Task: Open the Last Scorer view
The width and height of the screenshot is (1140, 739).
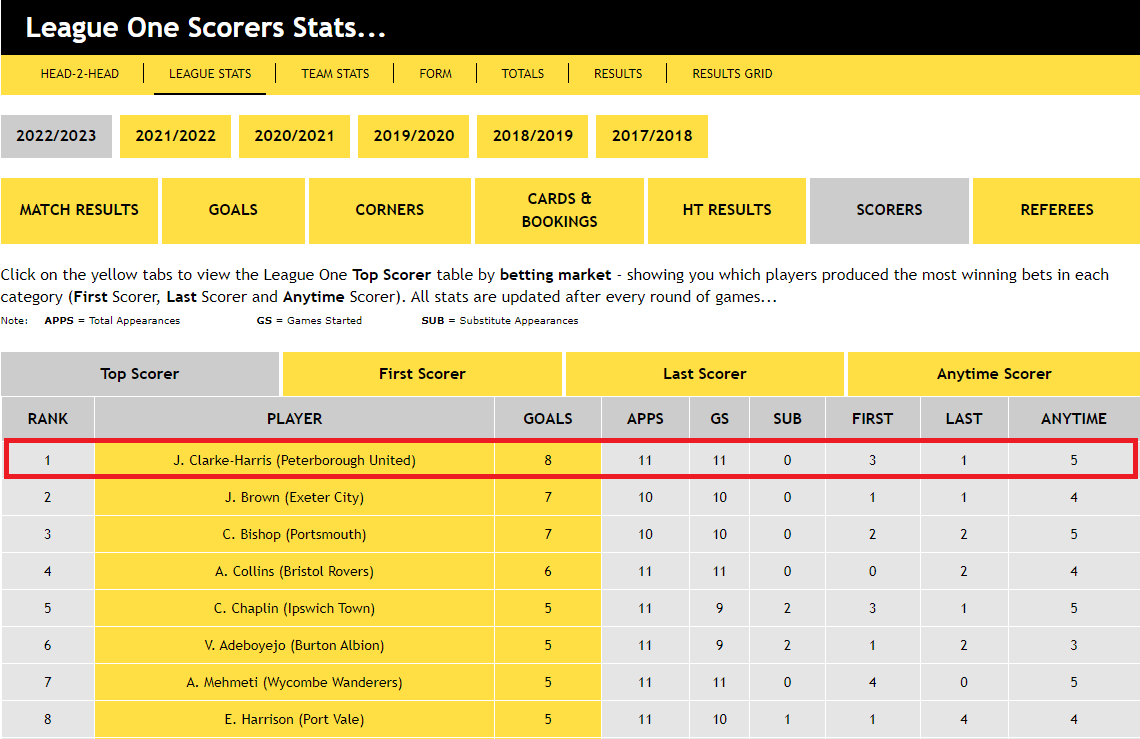Action: pyautogui.click(x=704, y=373)
